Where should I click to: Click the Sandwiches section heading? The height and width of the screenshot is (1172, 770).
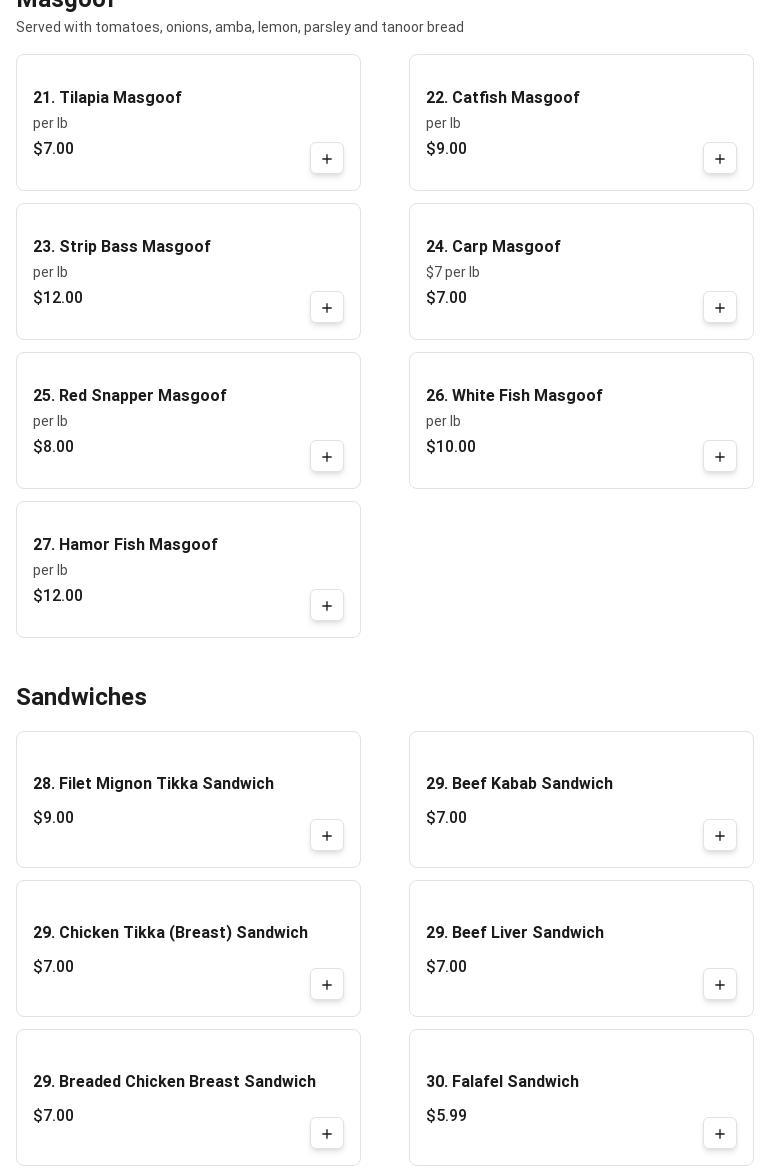click(x=81, y=697)
